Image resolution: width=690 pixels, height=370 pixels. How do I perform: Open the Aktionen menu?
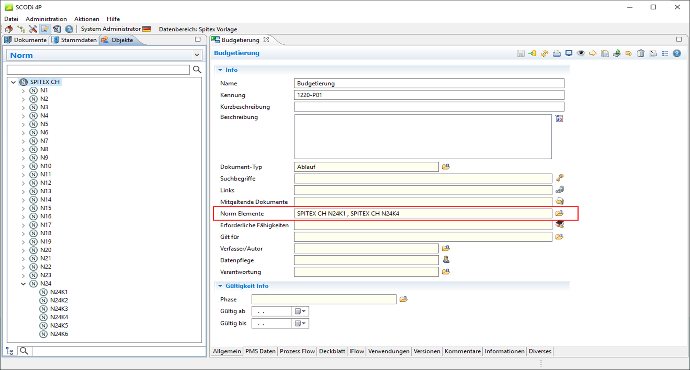coord(87,19)
